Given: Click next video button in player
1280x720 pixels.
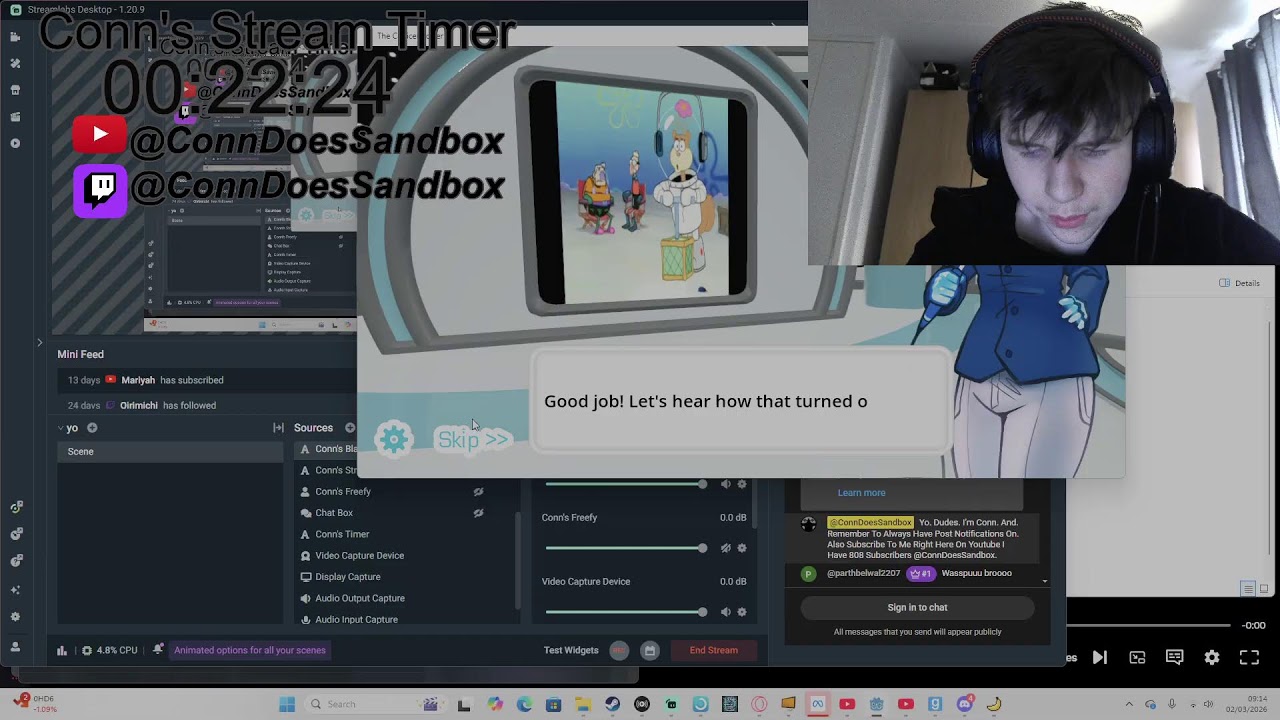Looking at the screenshot, I should point(1099,657).
